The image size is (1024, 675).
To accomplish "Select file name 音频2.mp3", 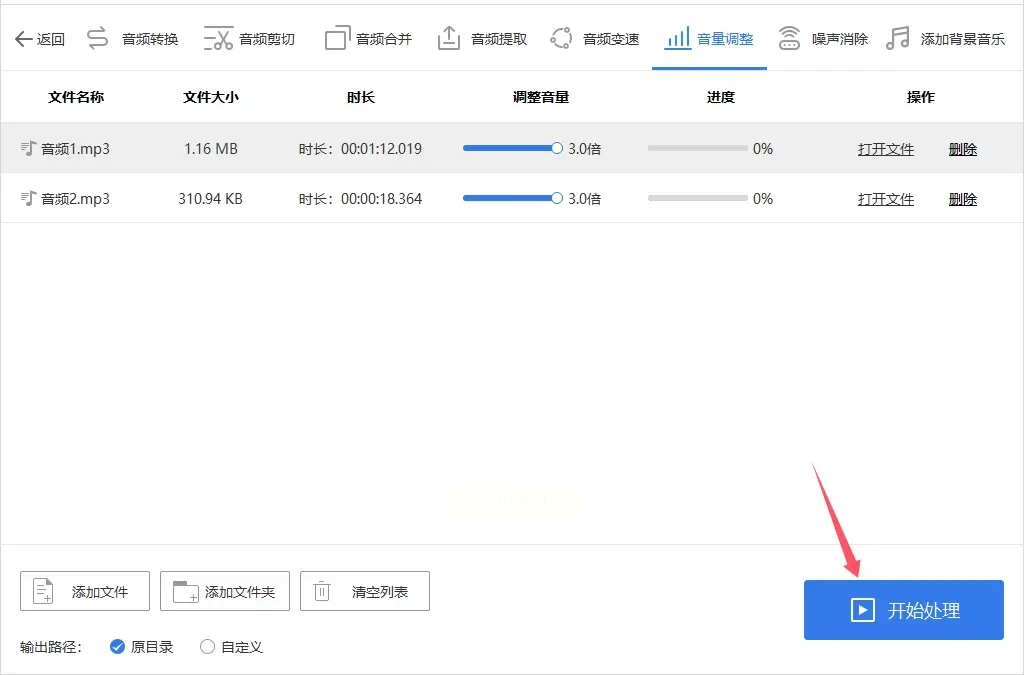I will click(x=75, y=198).
